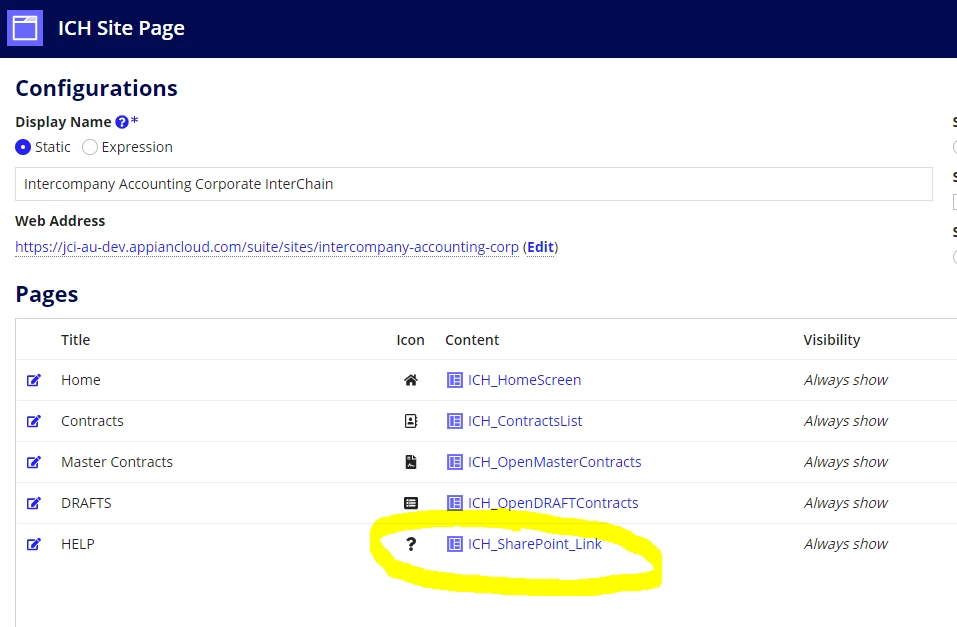Click Edit next to the web address
Viewport: 957px width, 627px height.
(x=540, y=247)
